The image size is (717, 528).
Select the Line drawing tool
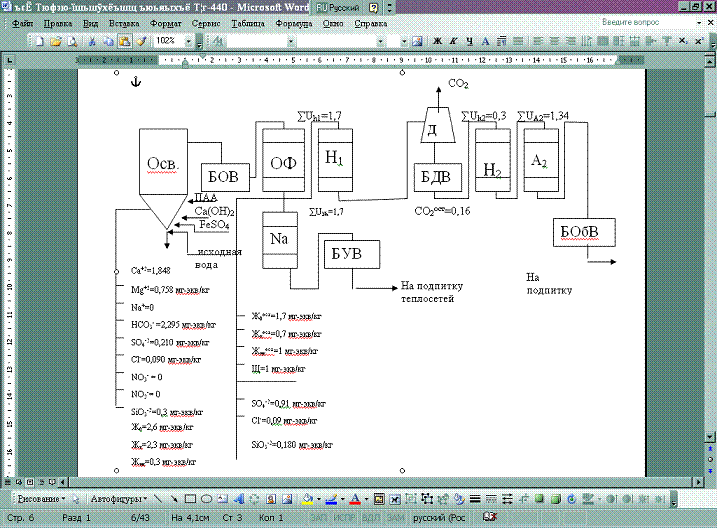158,498
